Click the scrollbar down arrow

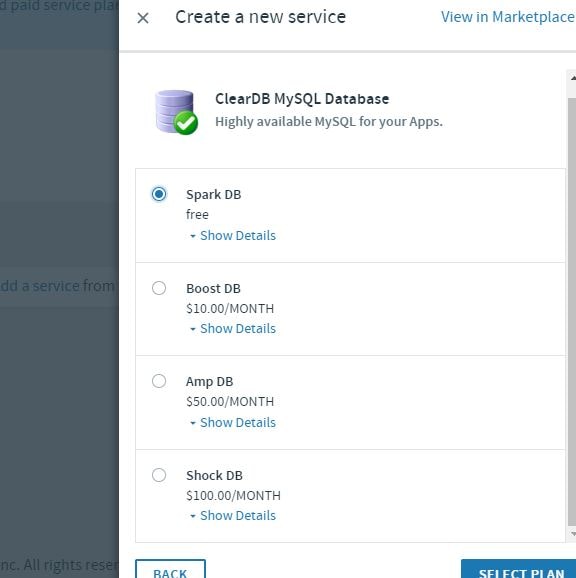coord(572,533)
